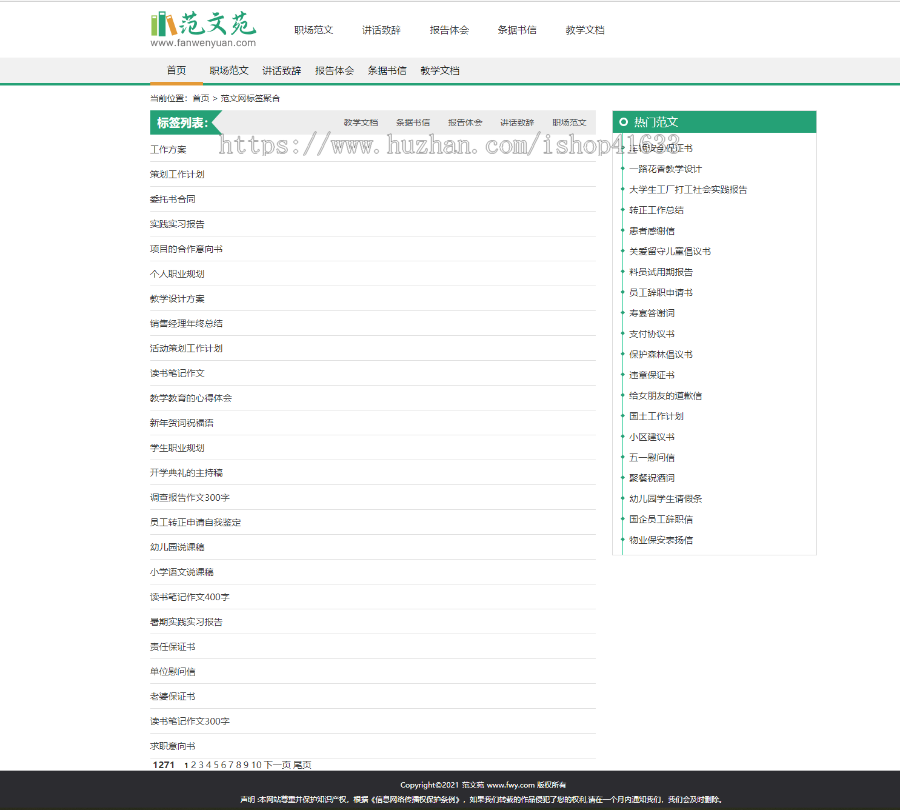
Task: Open hot article 幼儿园学生请假条
Action: [x=665, y=499]
